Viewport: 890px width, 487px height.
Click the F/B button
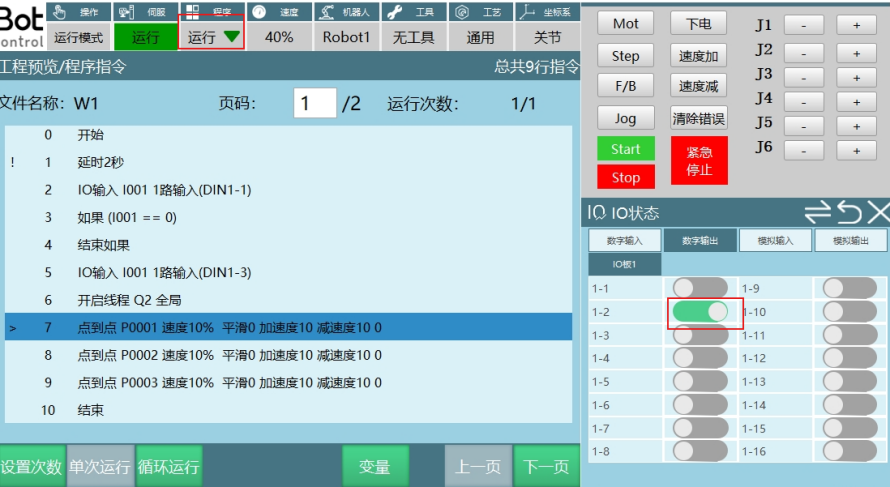pos(625,86)
